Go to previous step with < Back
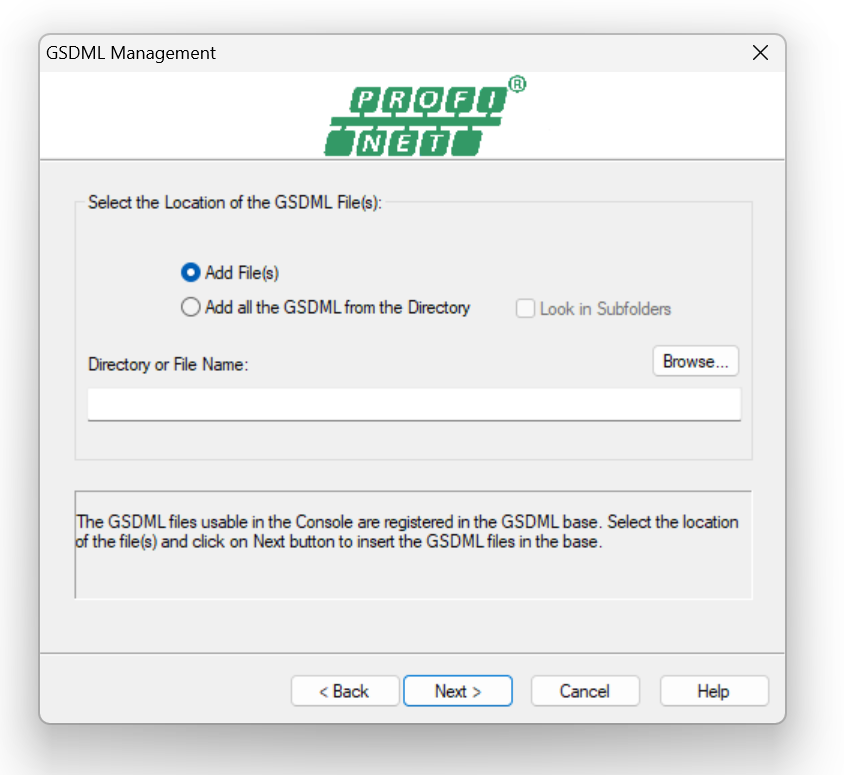844x775 pixels. pos(345,691)
